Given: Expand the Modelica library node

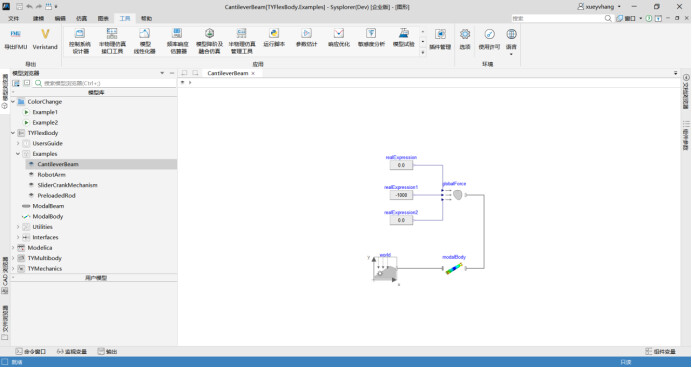Looking at the screenshot, I should pos(13,248).
